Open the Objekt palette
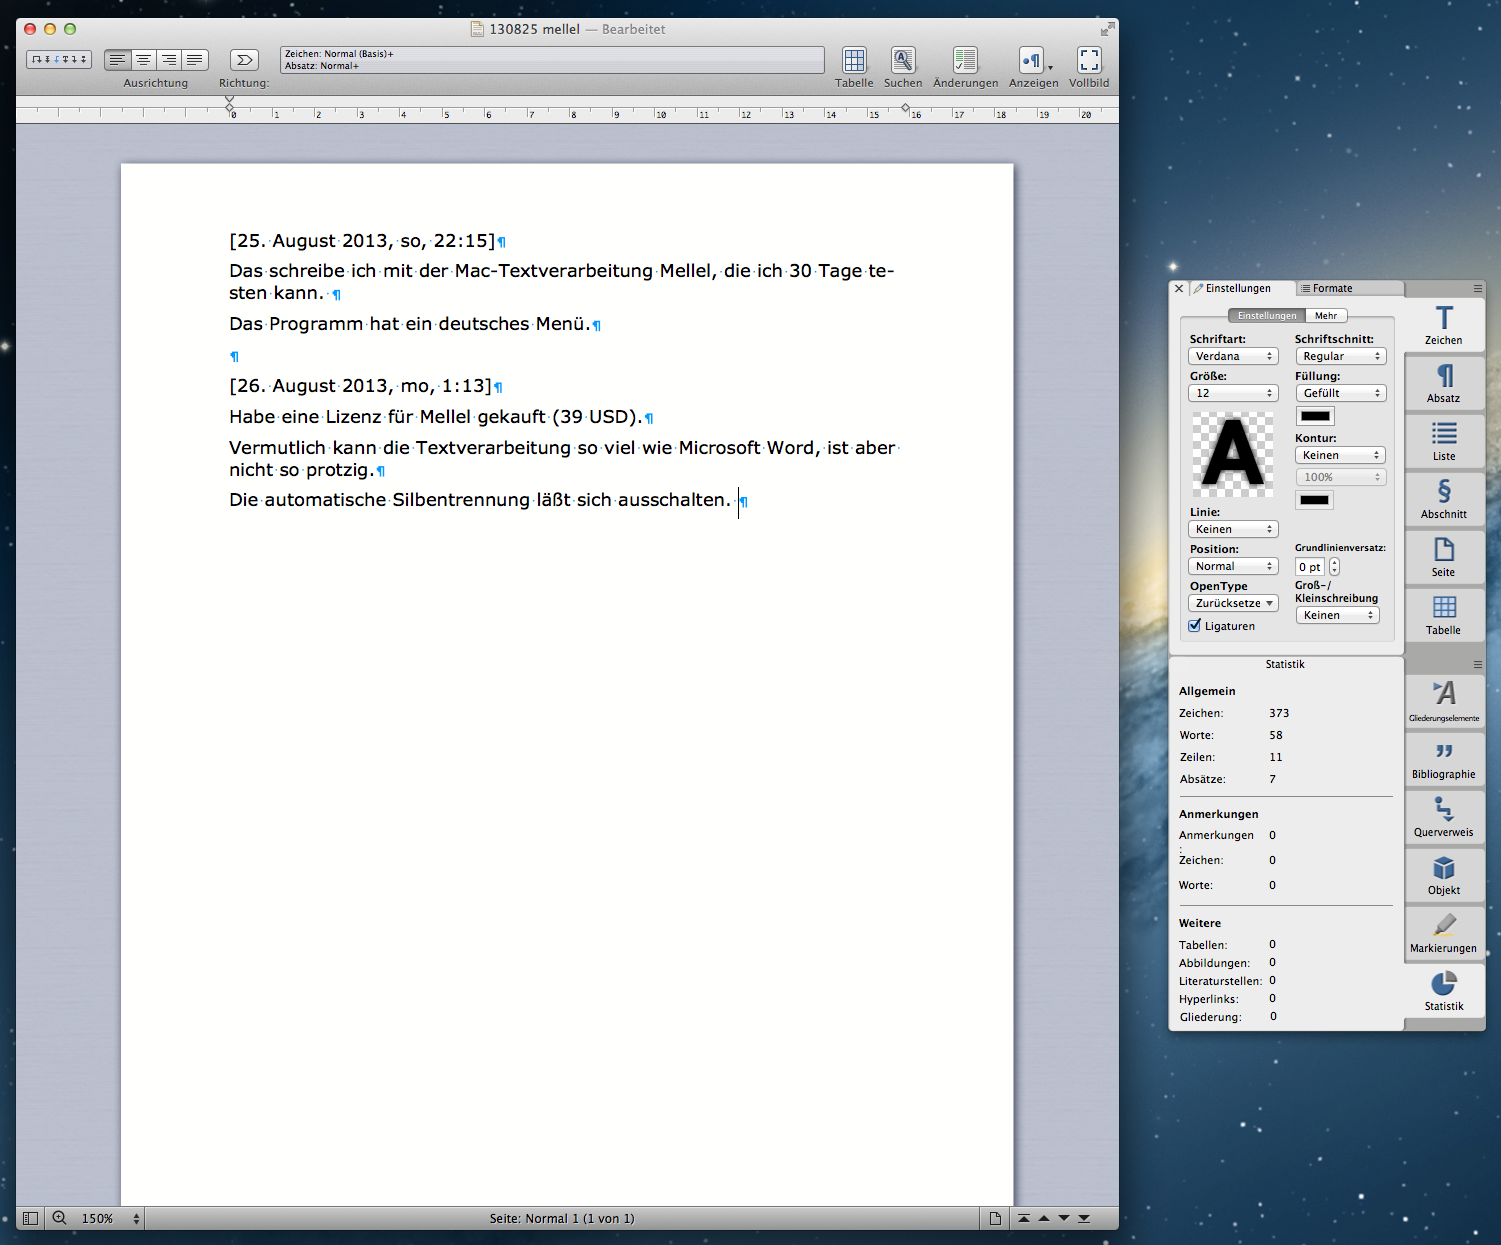1501x1245 pixels. [1444, 875]
